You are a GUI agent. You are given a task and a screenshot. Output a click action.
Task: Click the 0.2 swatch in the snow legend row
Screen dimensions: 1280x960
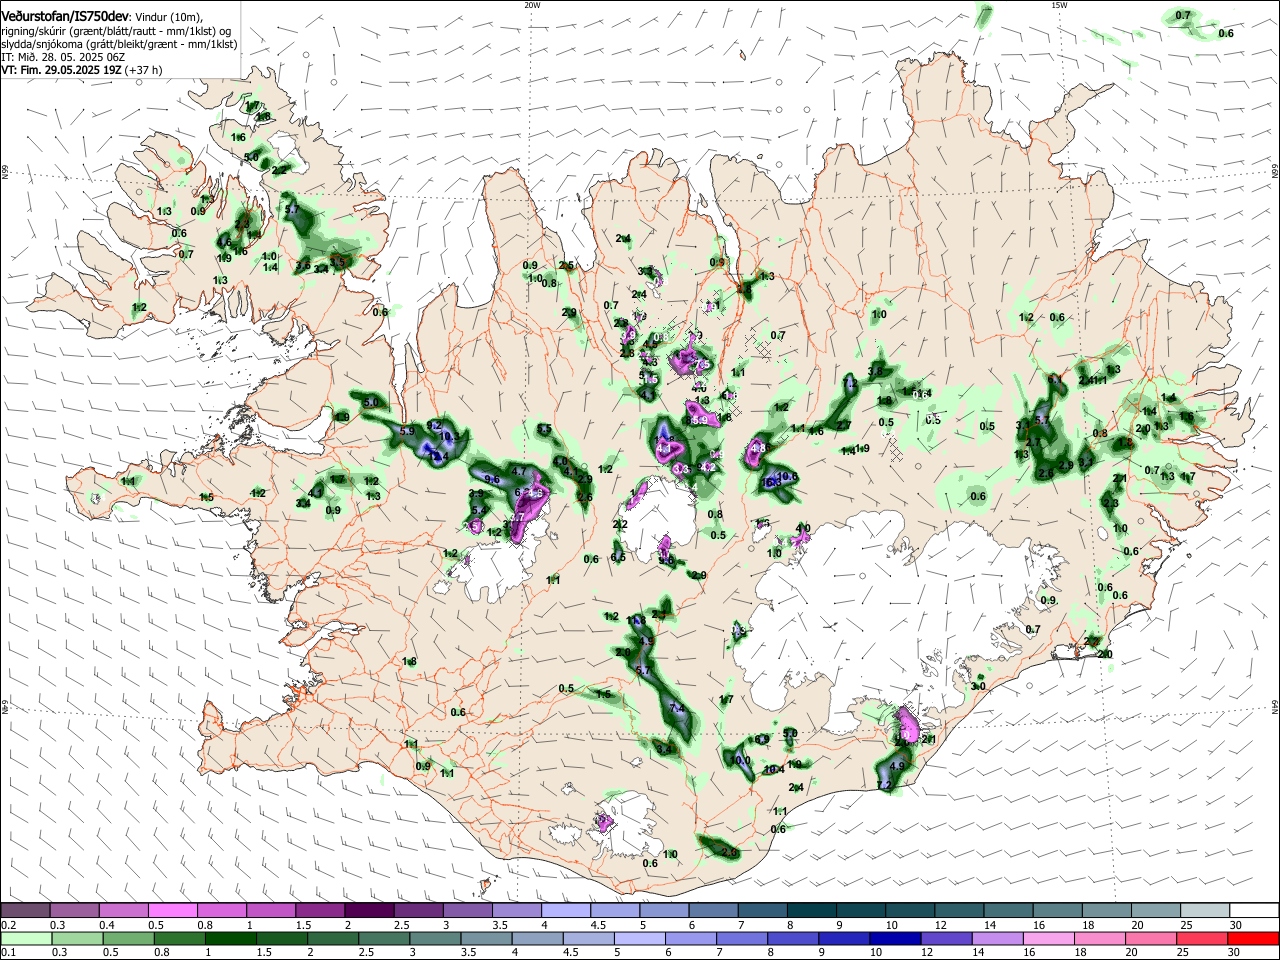click(x=26, y=911)
